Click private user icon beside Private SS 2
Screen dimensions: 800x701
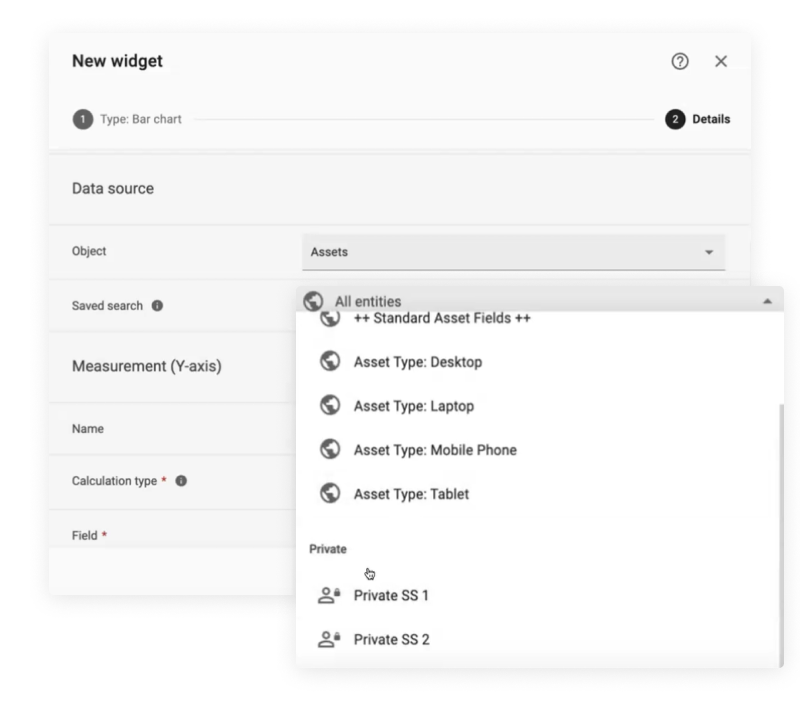click(327, 640)
